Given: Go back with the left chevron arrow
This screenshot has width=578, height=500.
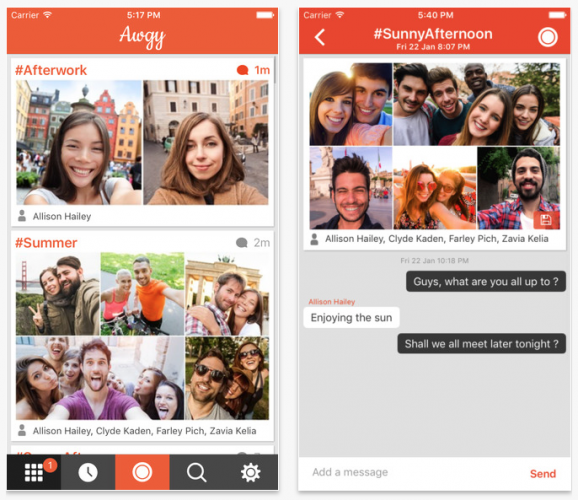Looking at the screenshot, I should click(320, 37).
